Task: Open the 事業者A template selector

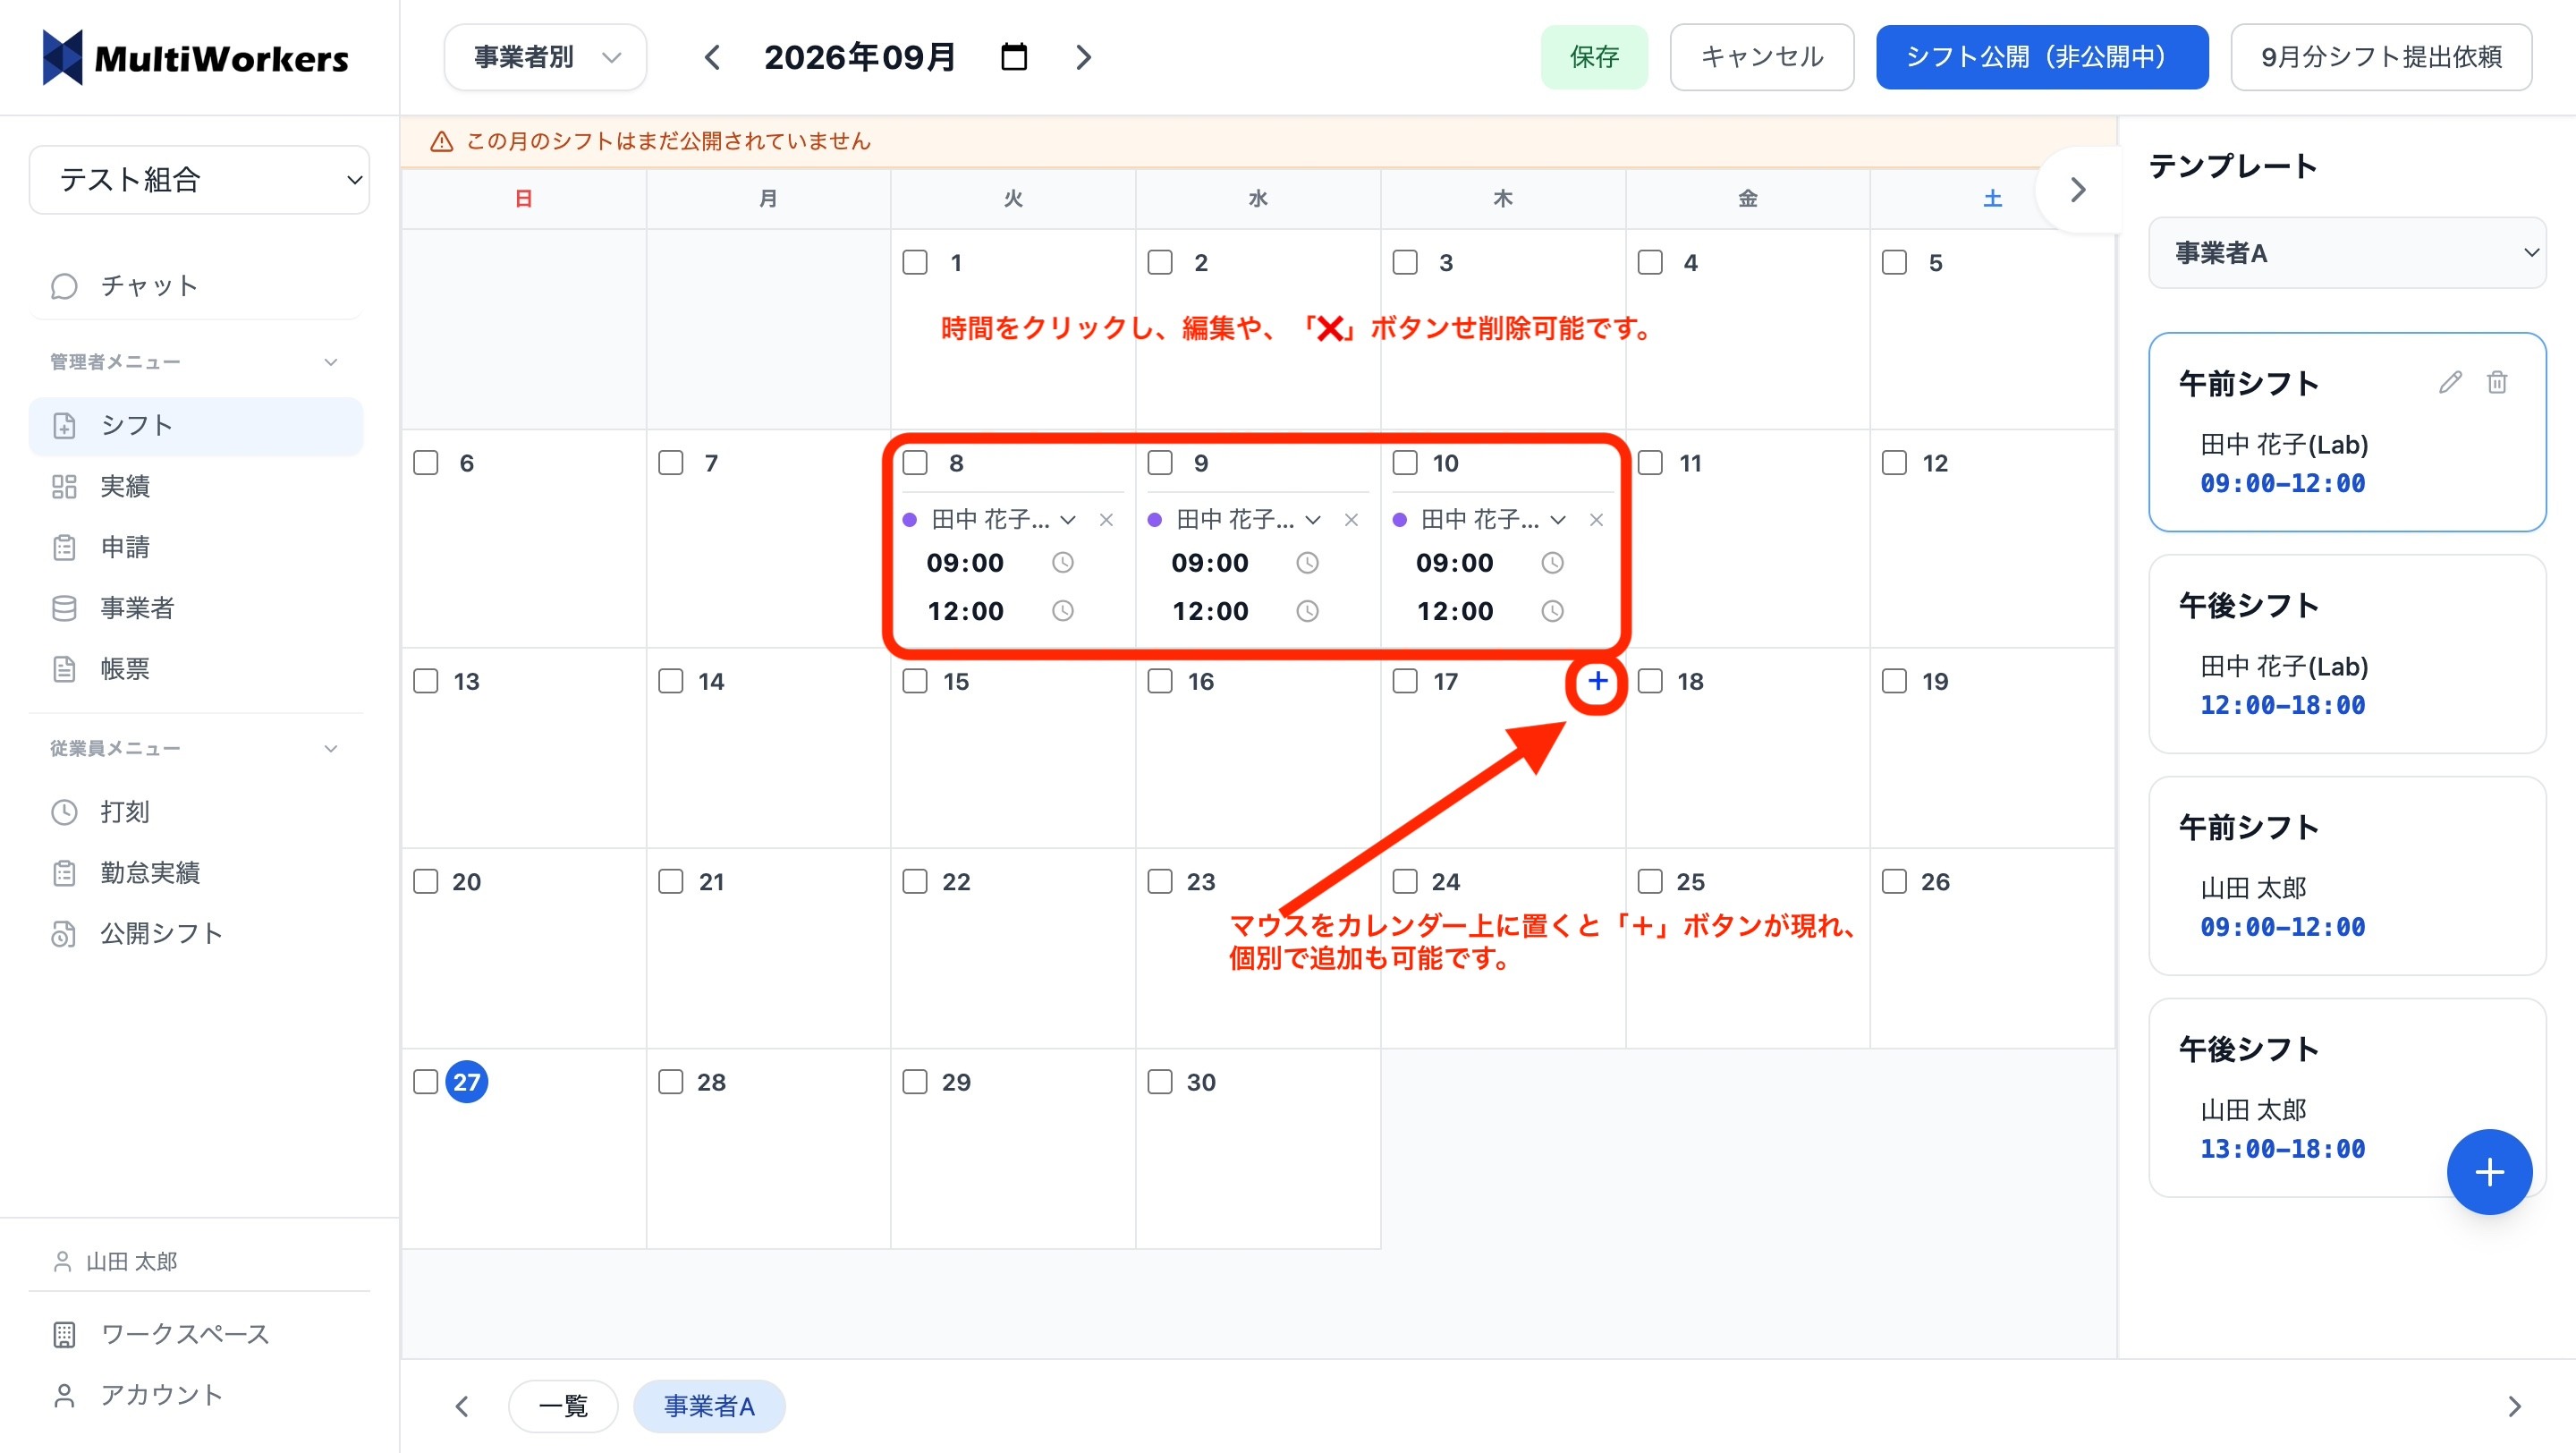Action: point(2346,253)
